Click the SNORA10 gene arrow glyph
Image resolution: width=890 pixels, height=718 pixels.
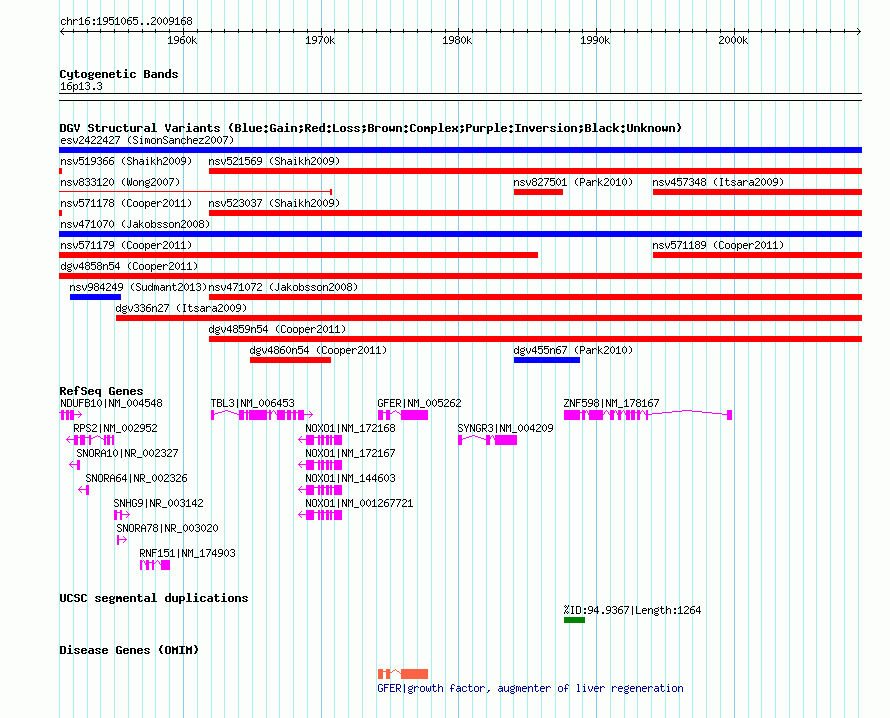pos(74,465)
